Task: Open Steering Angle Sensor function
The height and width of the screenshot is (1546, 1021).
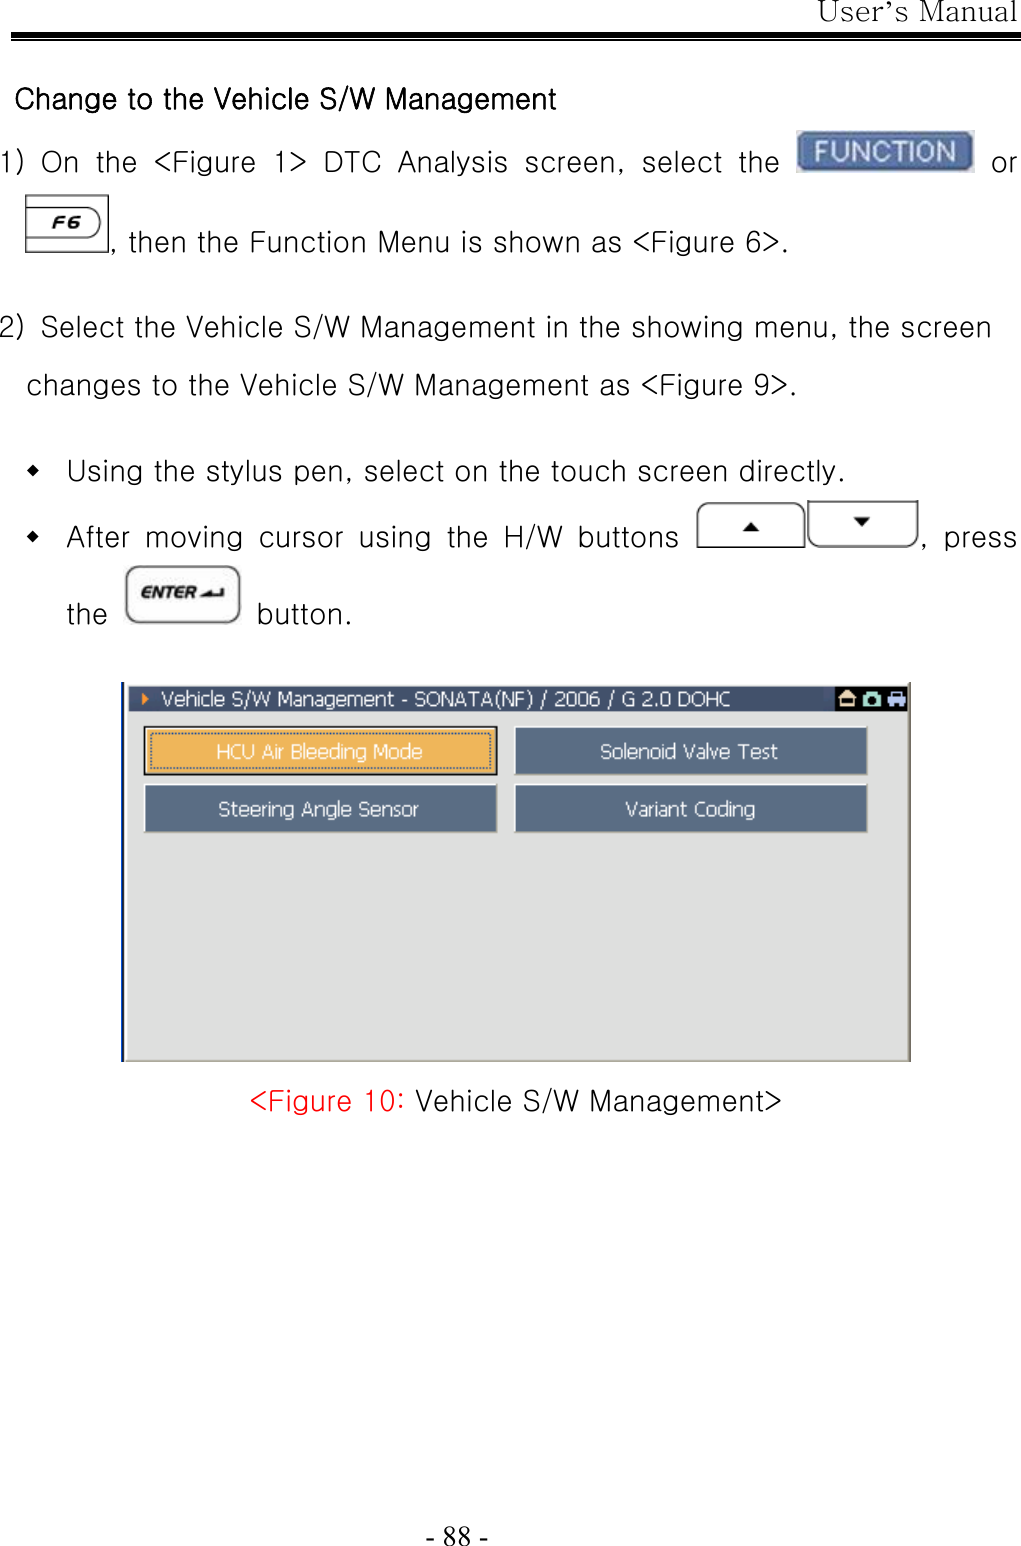Action: [x=320, y=808]
